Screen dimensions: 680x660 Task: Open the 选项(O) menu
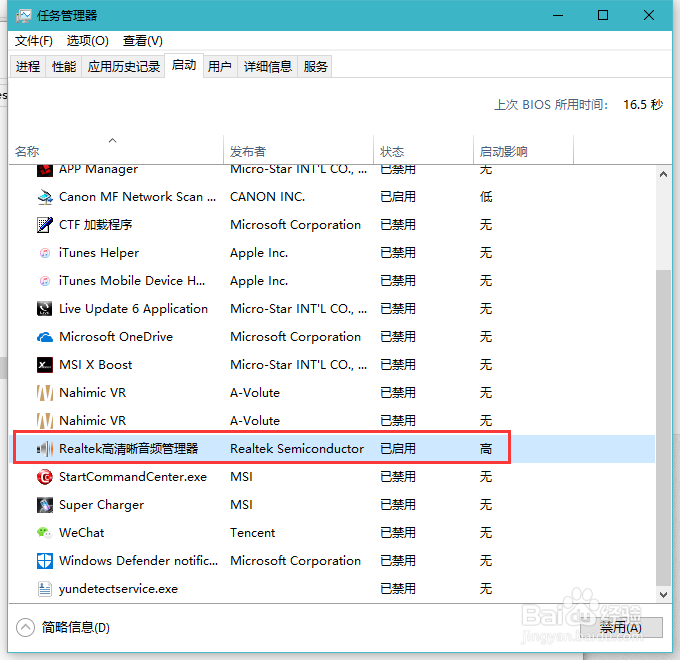click(88, 41)
